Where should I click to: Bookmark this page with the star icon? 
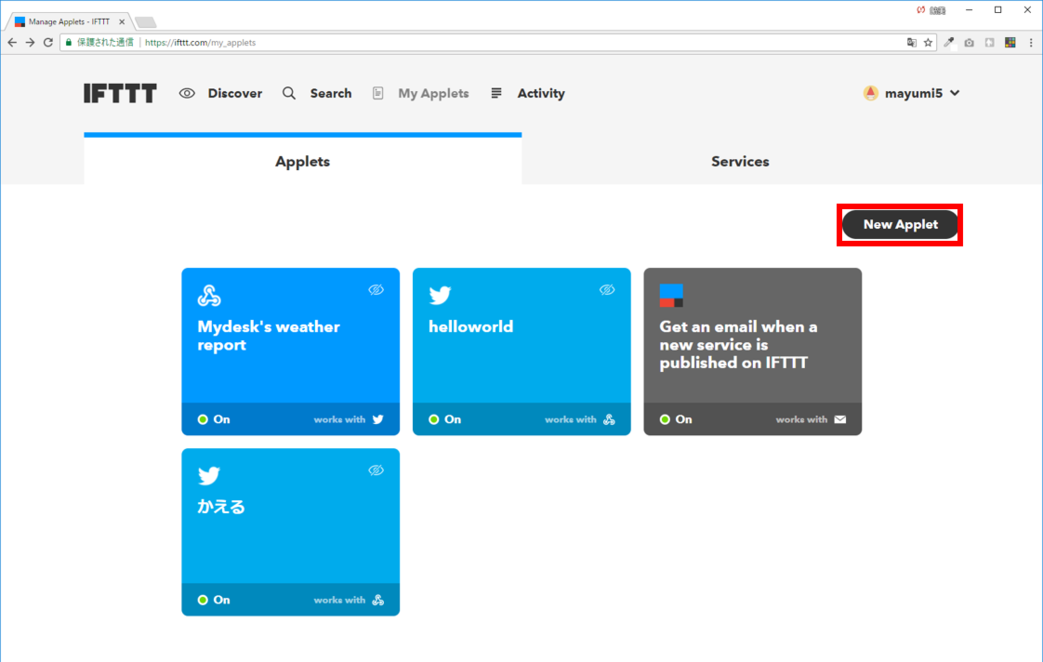click(x=928, y=43)
